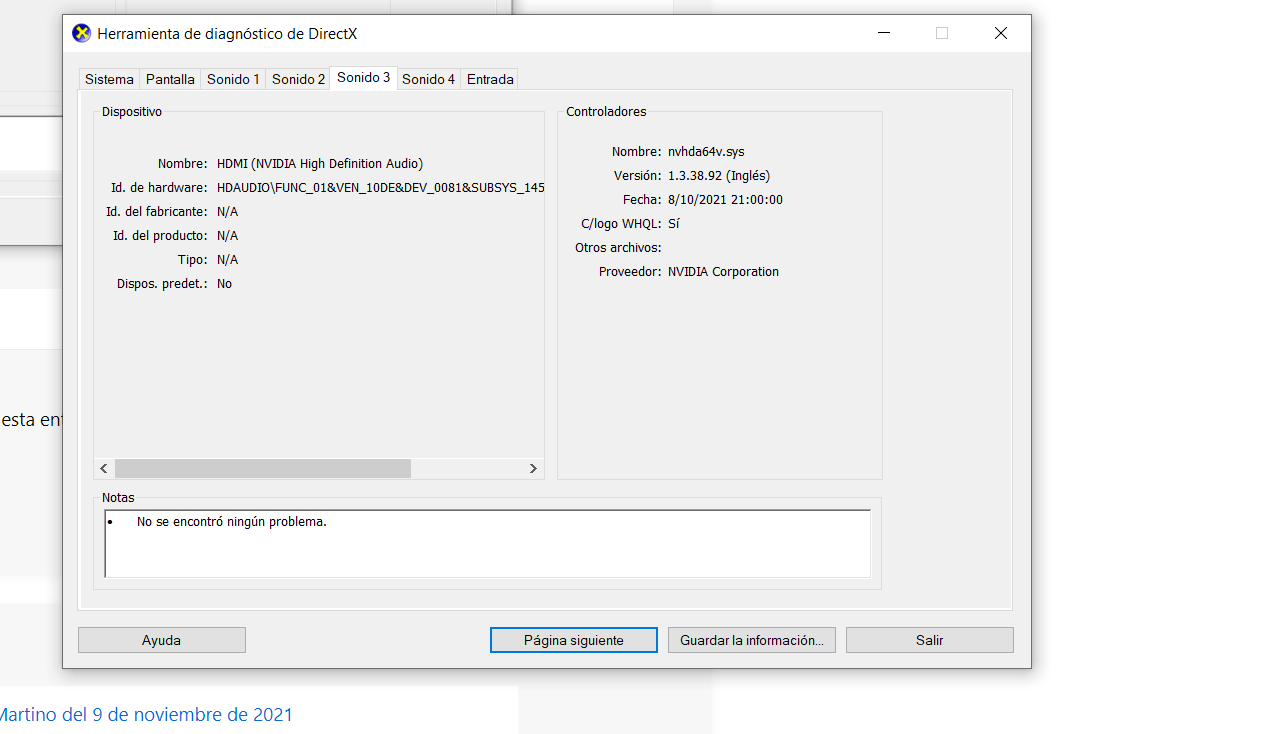
Task: Select the Sonido 3 tab
Action: click(x=363, y=77)
